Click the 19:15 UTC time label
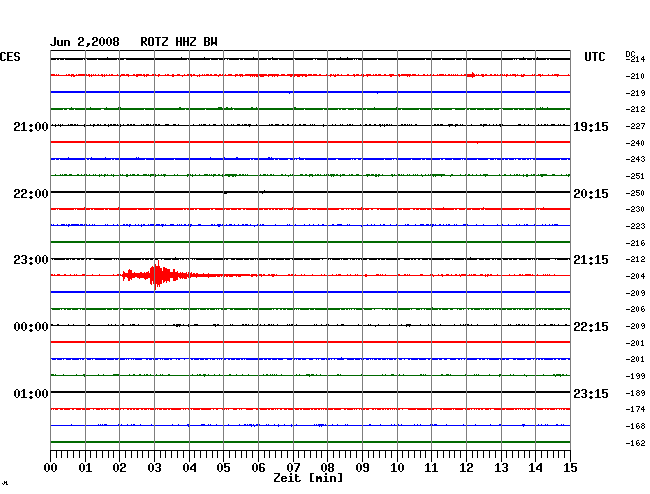Viewport: 650px width, 494px height. click(x=591, y=126)
